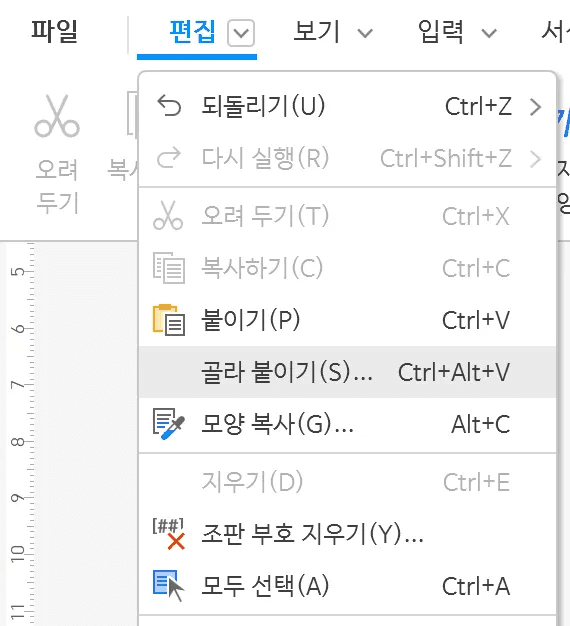Expand the 보기 dropdown chevron
Viewport: 570px width, 626px height.
click(x=365, y=33)
